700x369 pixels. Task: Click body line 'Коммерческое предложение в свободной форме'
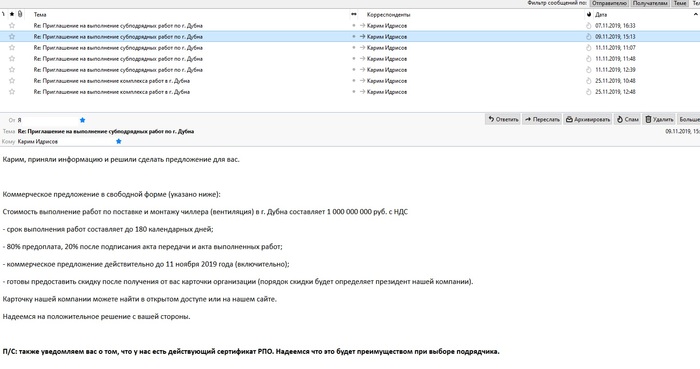[x=112, y=194]
